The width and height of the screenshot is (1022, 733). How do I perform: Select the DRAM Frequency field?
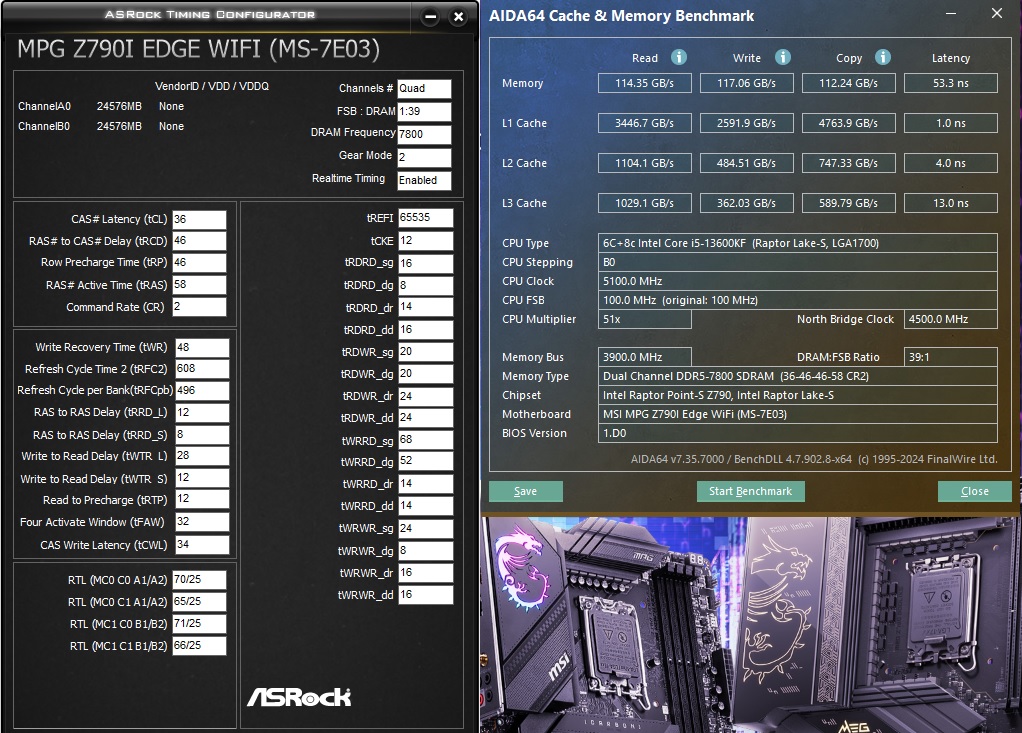[424, 134]
